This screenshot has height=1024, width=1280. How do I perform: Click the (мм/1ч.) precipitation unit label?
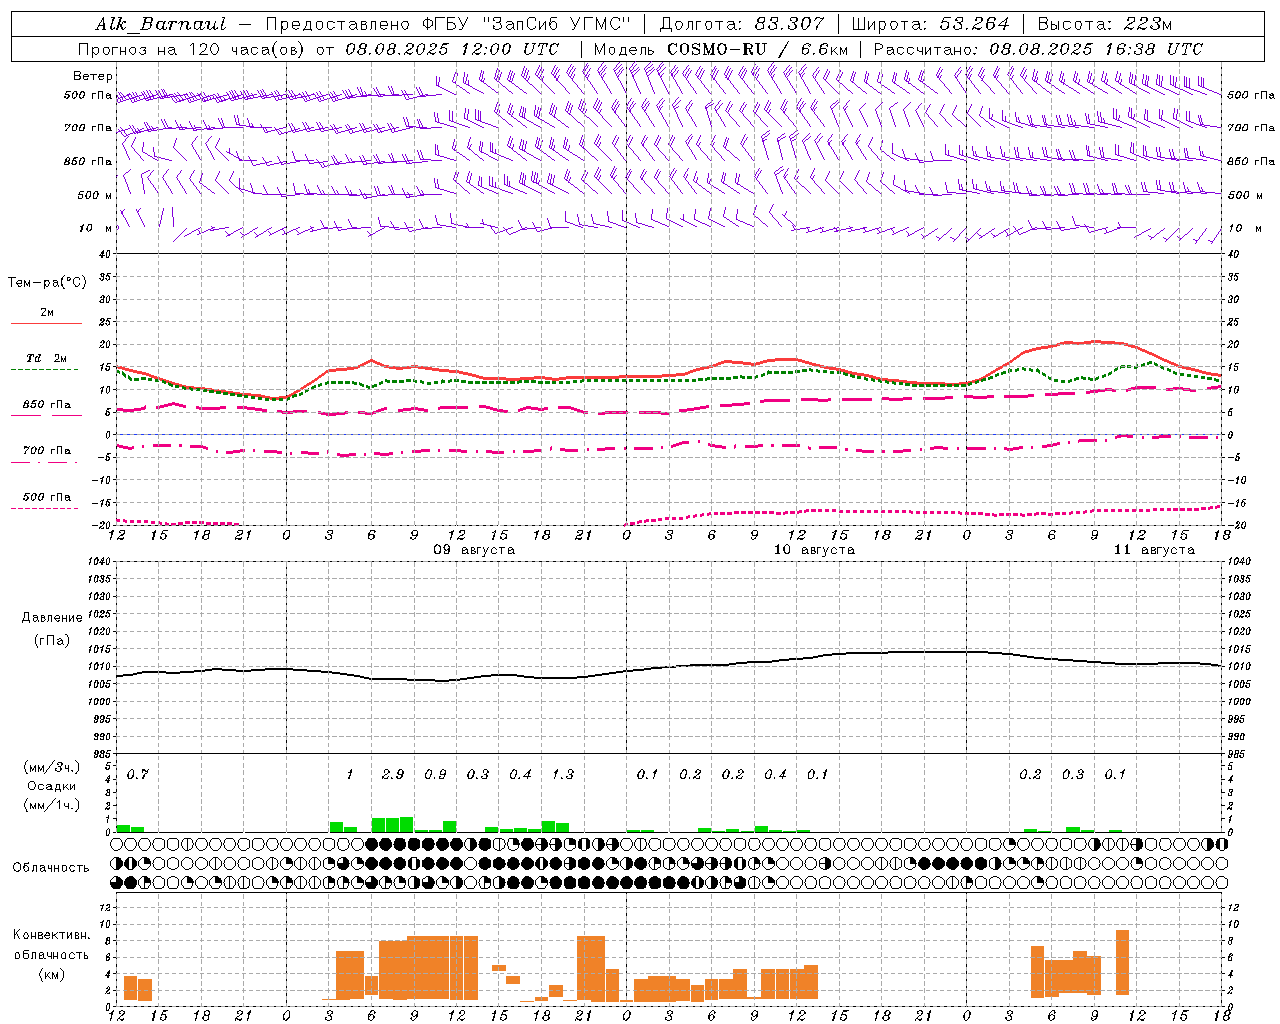point(51,805)
